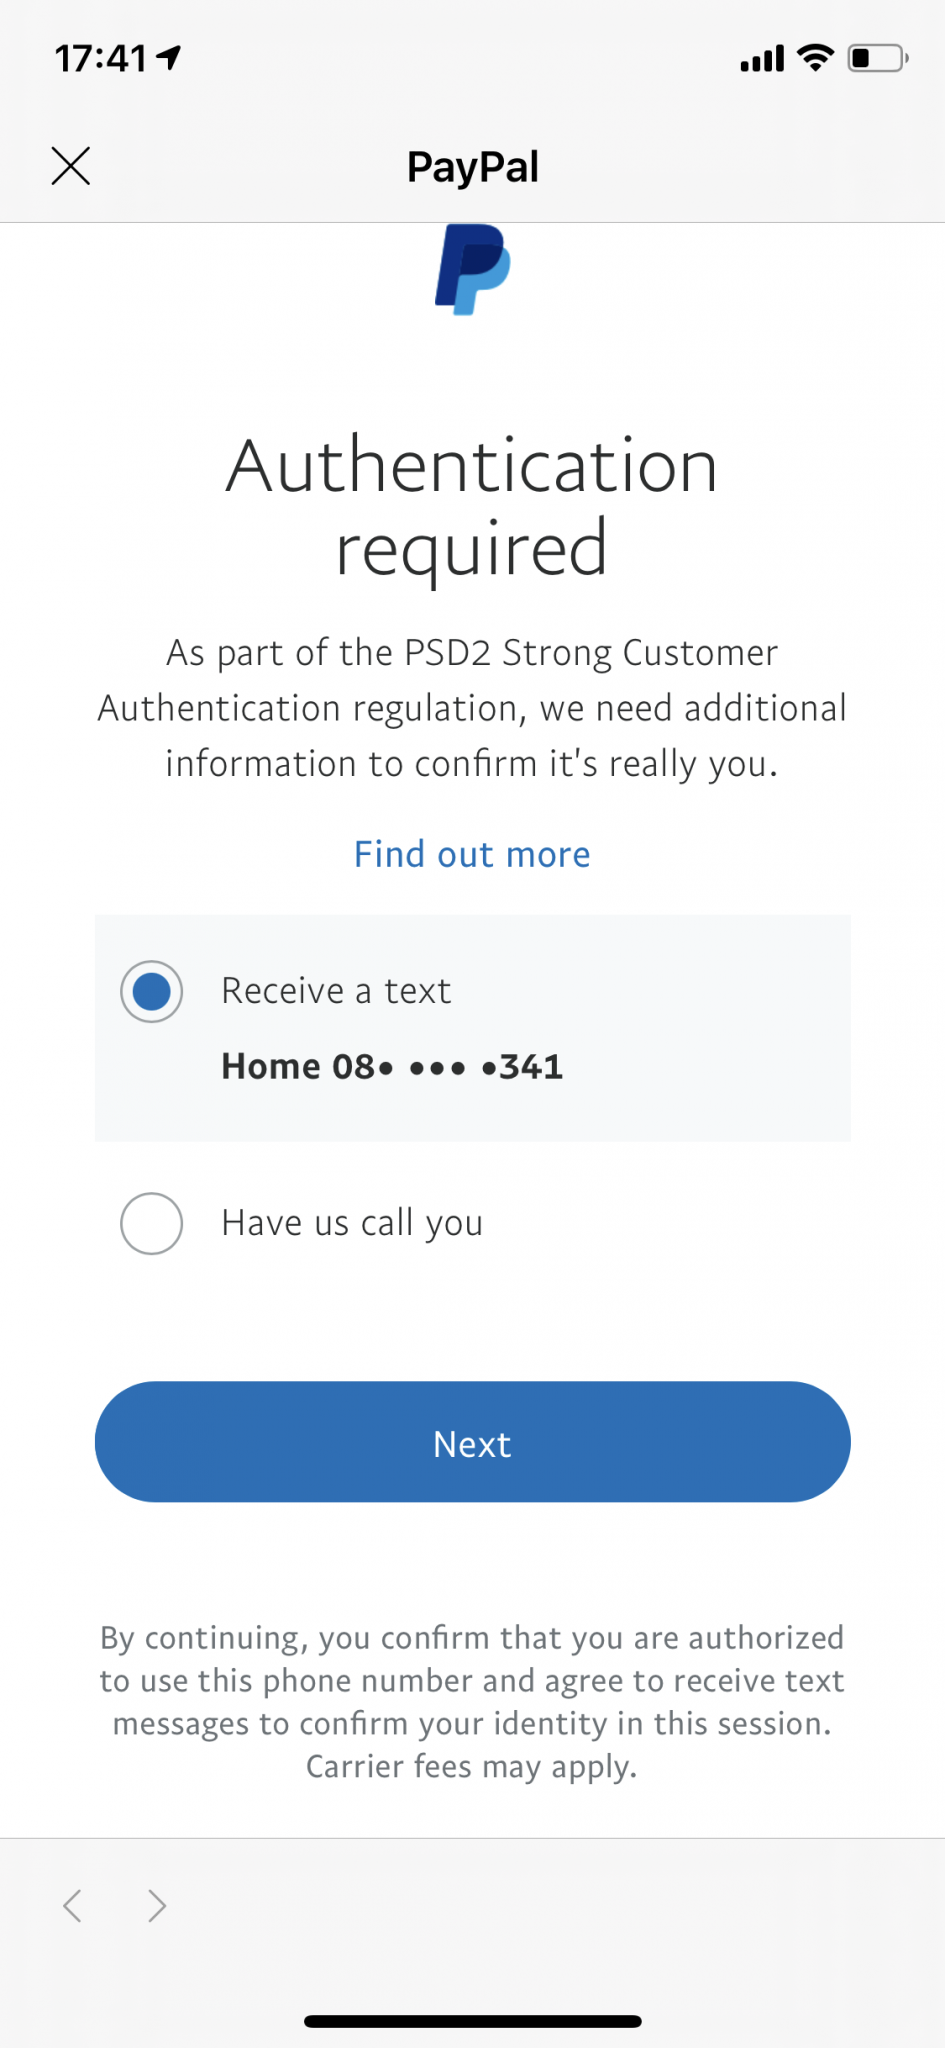
Task: Select the Receive a text radio button
Action: click(x=151, y=991)
